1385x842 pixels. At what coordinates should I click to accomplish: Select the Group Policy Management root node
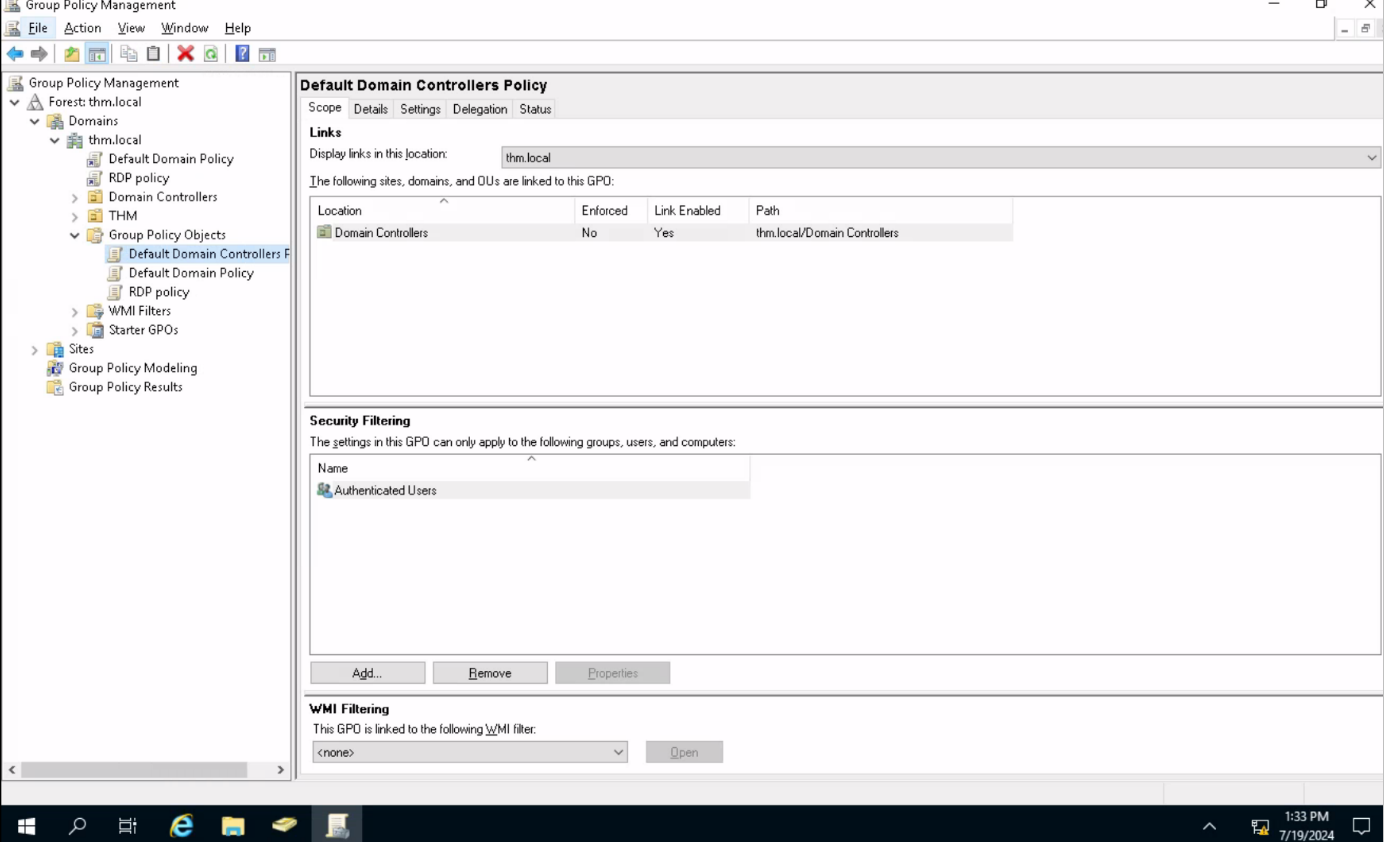pyautogui.click(x=104, y=83)
